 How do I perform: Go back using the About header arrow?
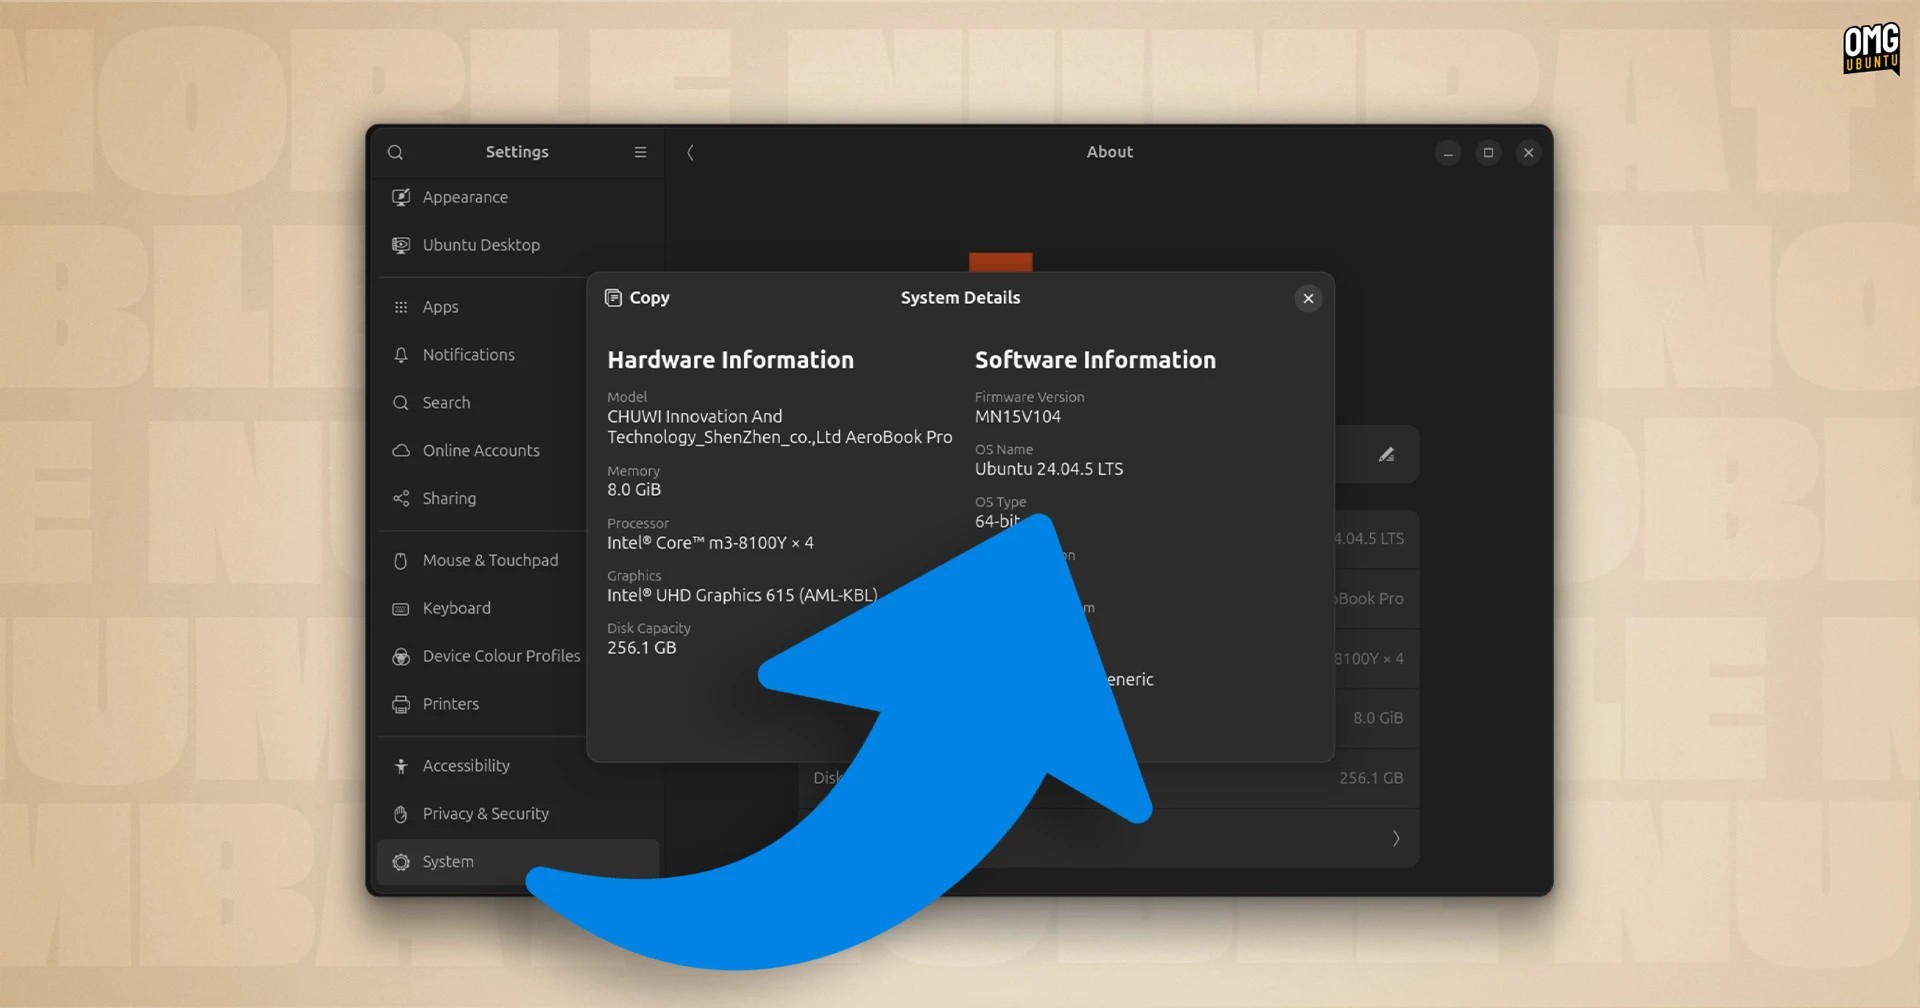tap(690, 152)
